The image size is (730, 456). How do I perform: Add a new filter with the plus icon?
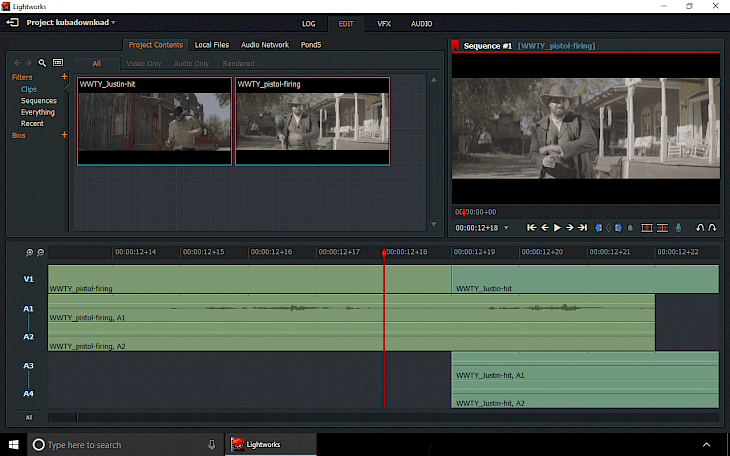click(64, 76)
